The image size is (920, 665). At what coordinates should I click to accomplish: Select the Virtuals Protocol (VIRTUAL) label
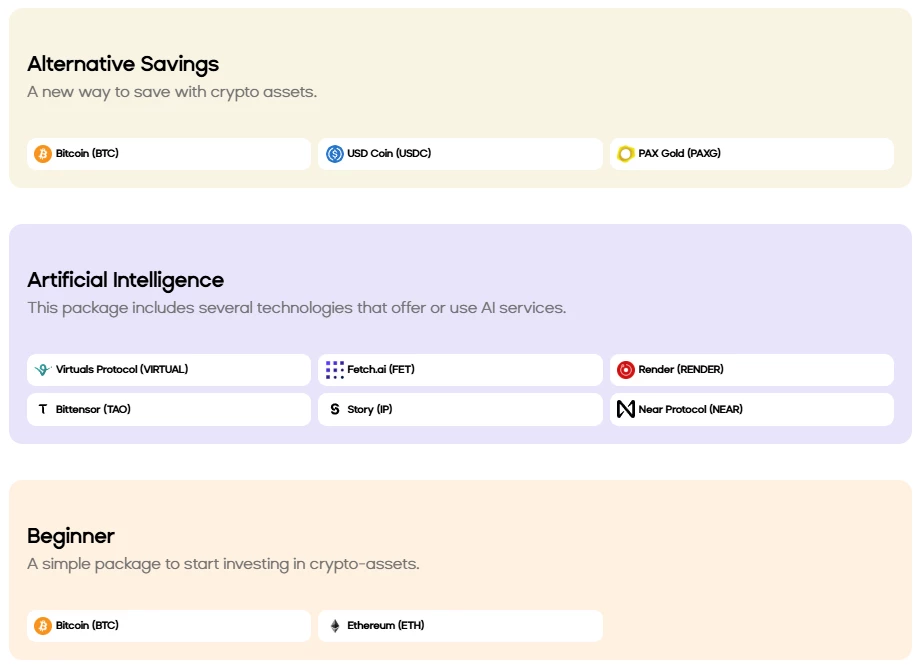(x=122, y=369)
